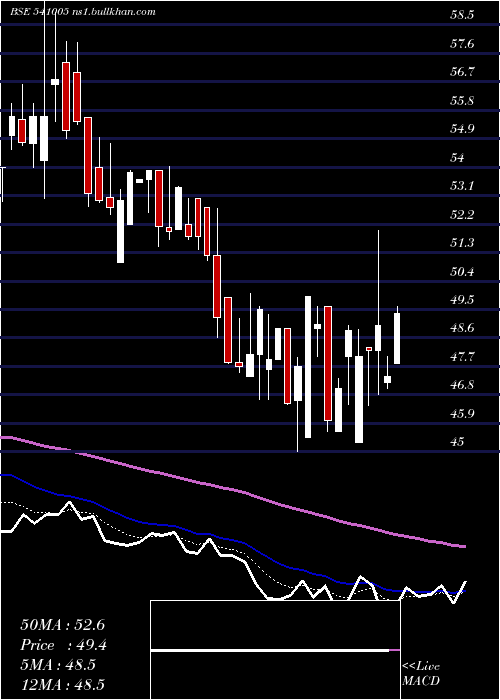500x700 pixels.
Task: Click the '<<Live MACD' label
Action: tap(421, 673)
